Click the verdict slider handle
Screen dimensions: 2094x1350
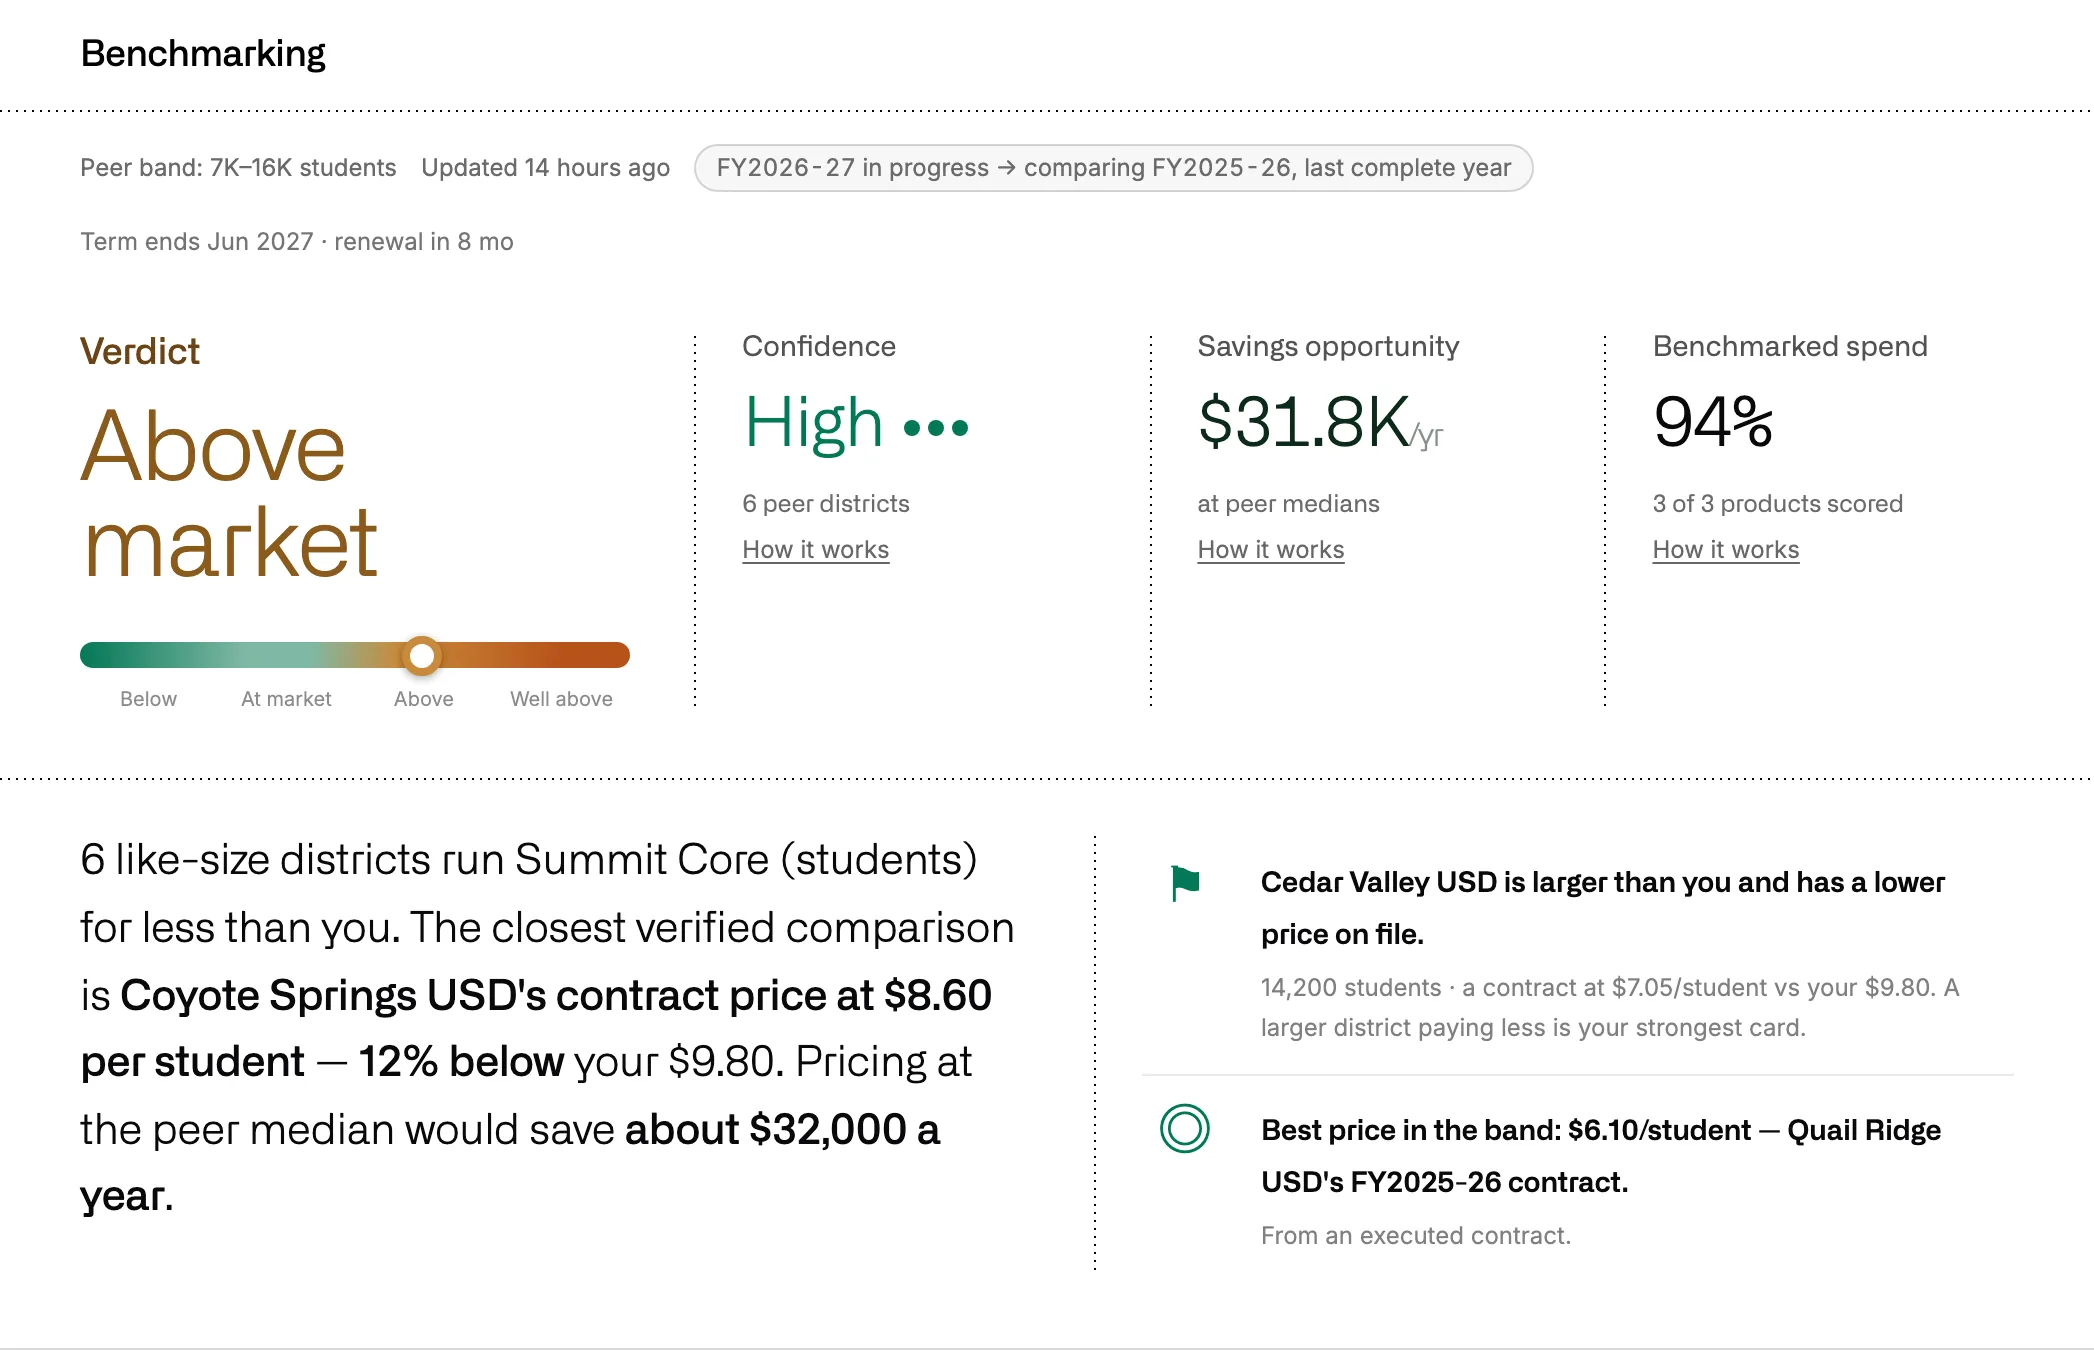[422, 655]
